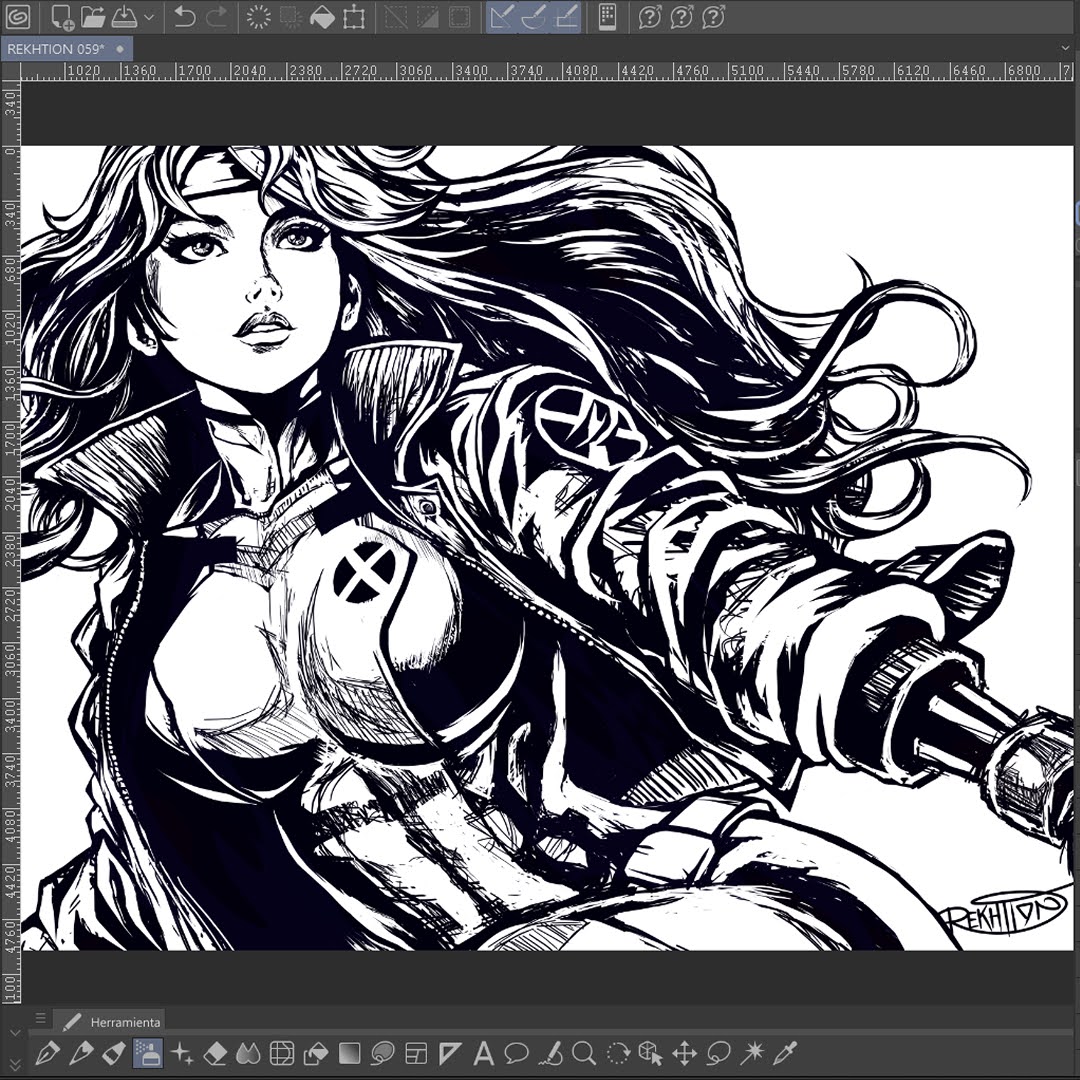Expand the save options dropdown arrow
Image resolution: width=1080 pixels, height=1080 pixels.
pyautogui.click(x=149, y=17)
